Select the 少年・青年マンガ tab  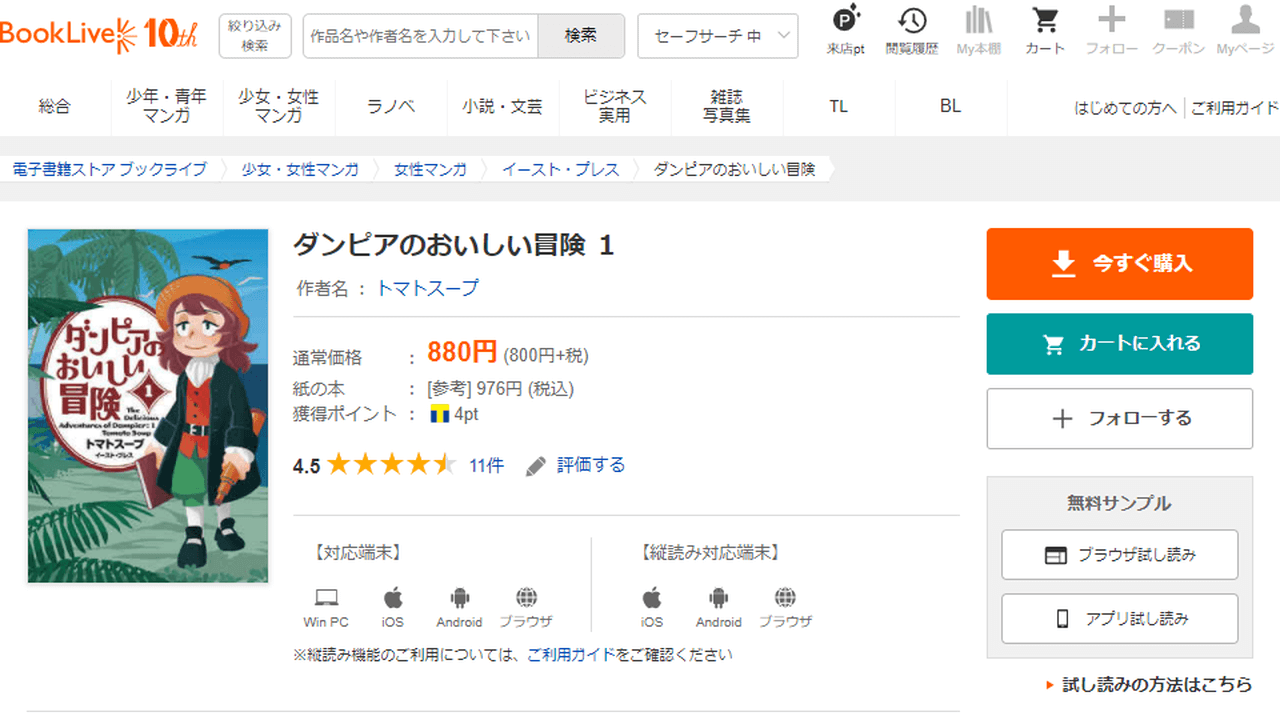click(166, 106)
